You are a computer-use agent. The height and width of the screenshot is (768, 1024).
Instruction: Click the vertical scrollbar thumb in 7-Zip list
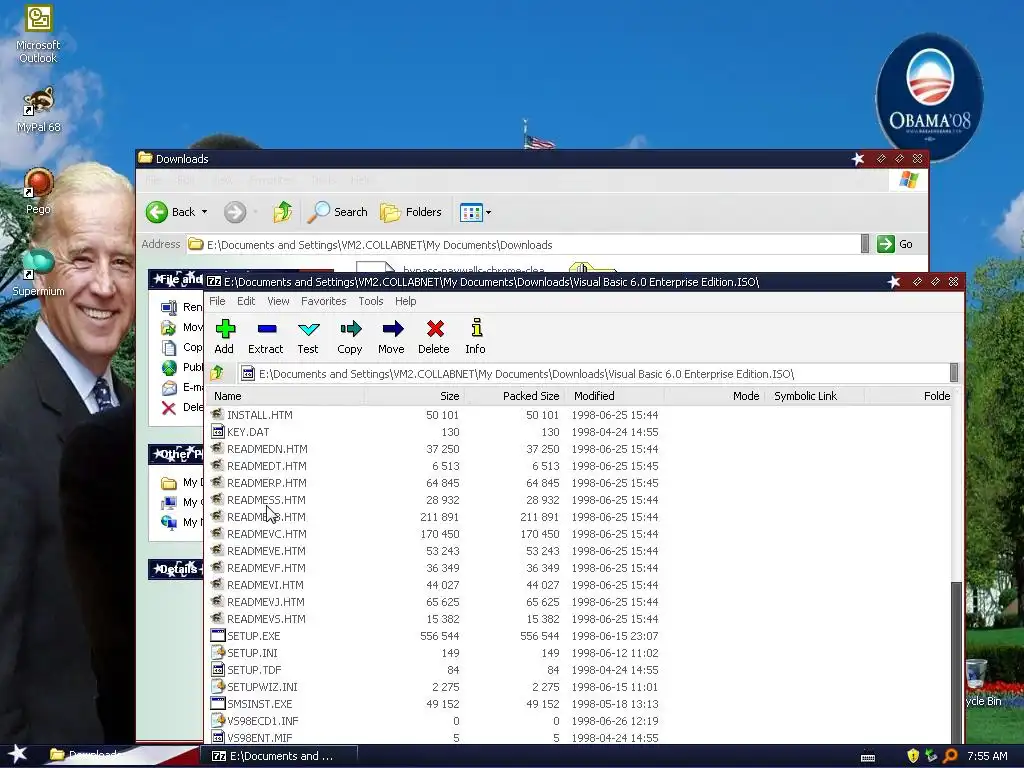956,661
